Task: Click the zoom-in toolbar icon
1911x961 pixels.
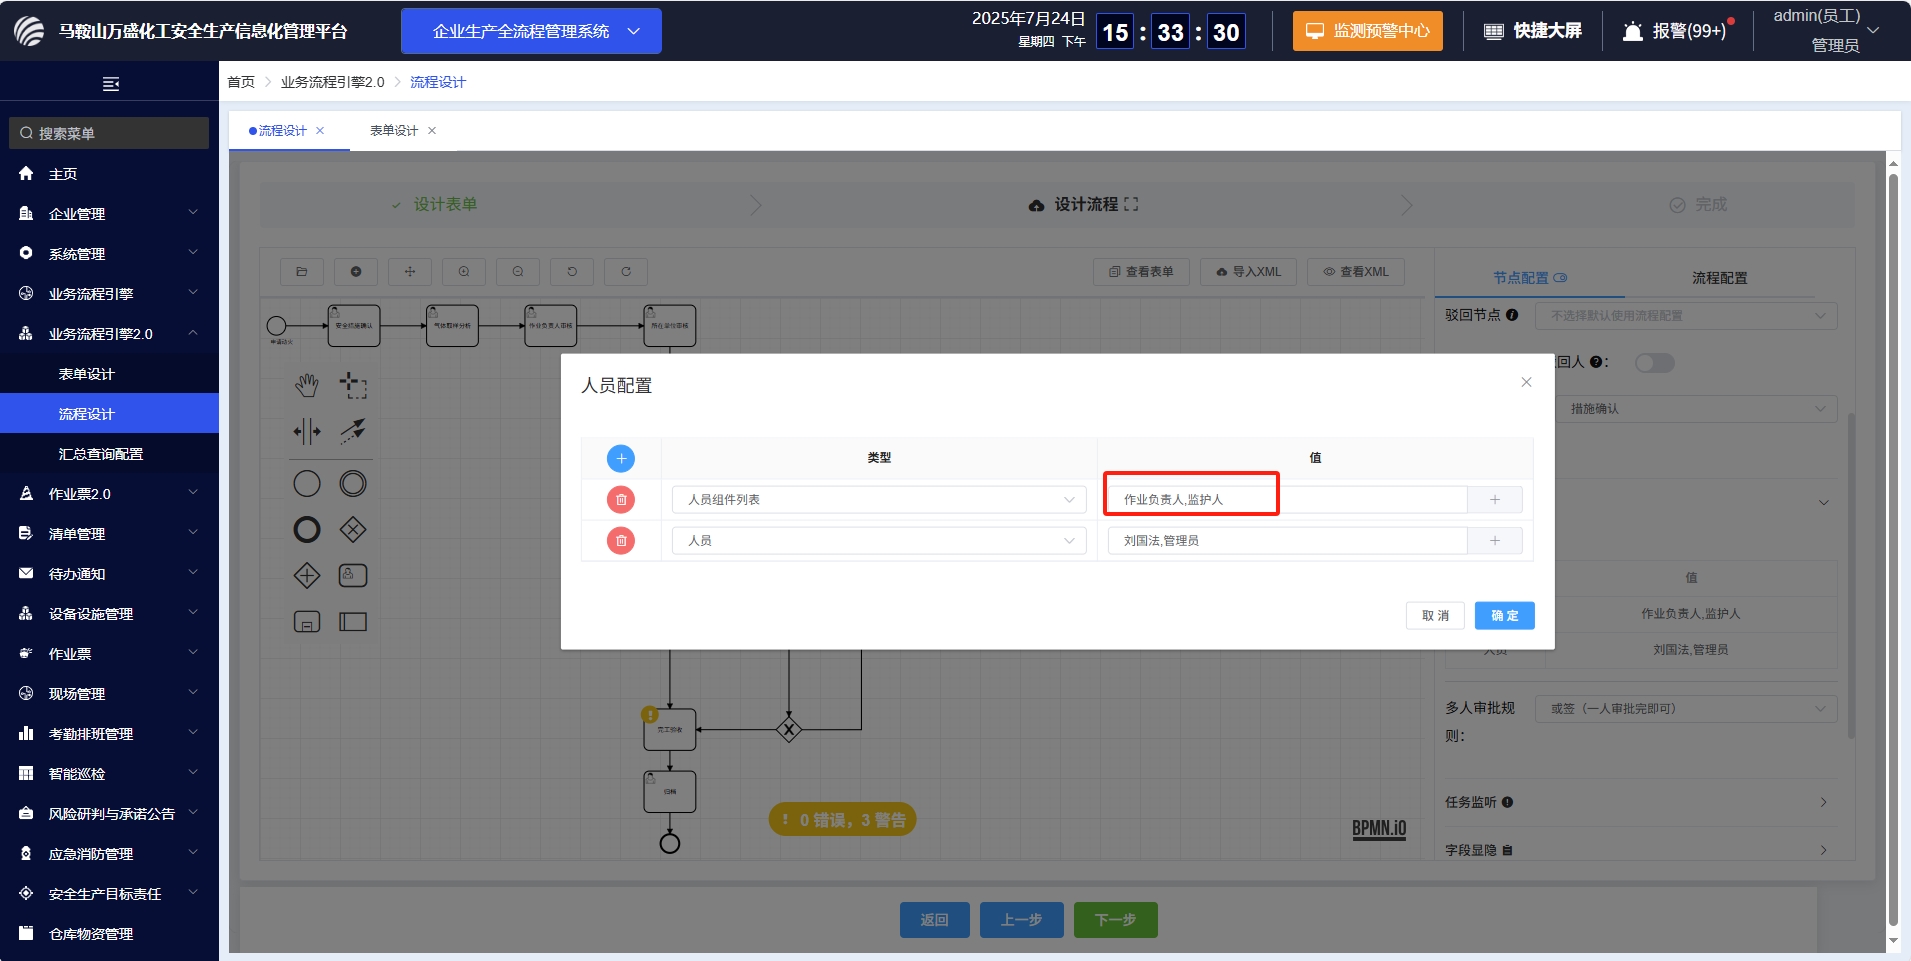Action: click(x=464, y=272)
